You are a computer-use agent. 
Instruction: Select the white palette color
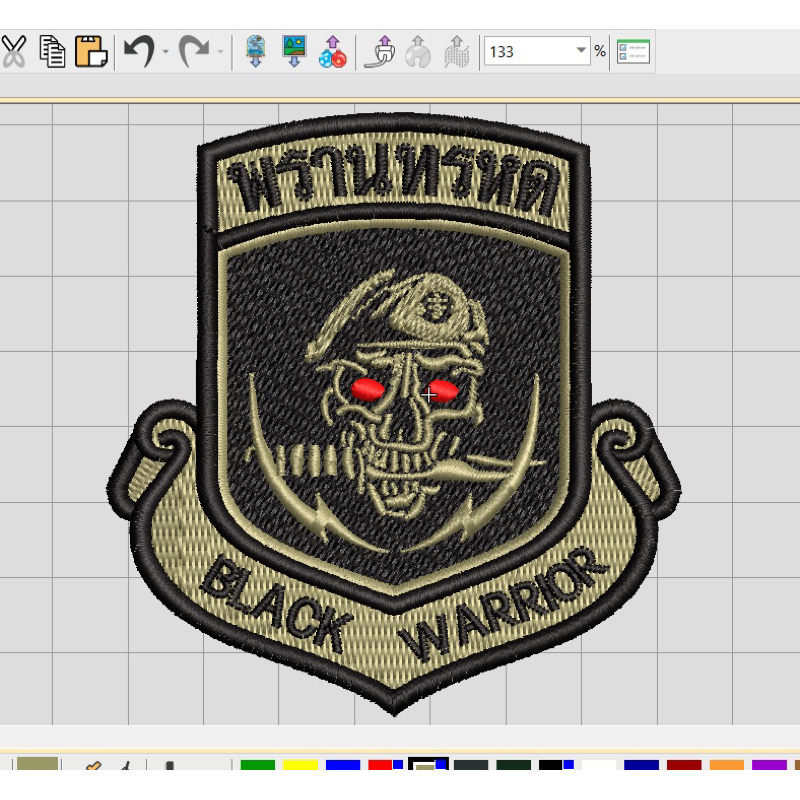[599, 764]
